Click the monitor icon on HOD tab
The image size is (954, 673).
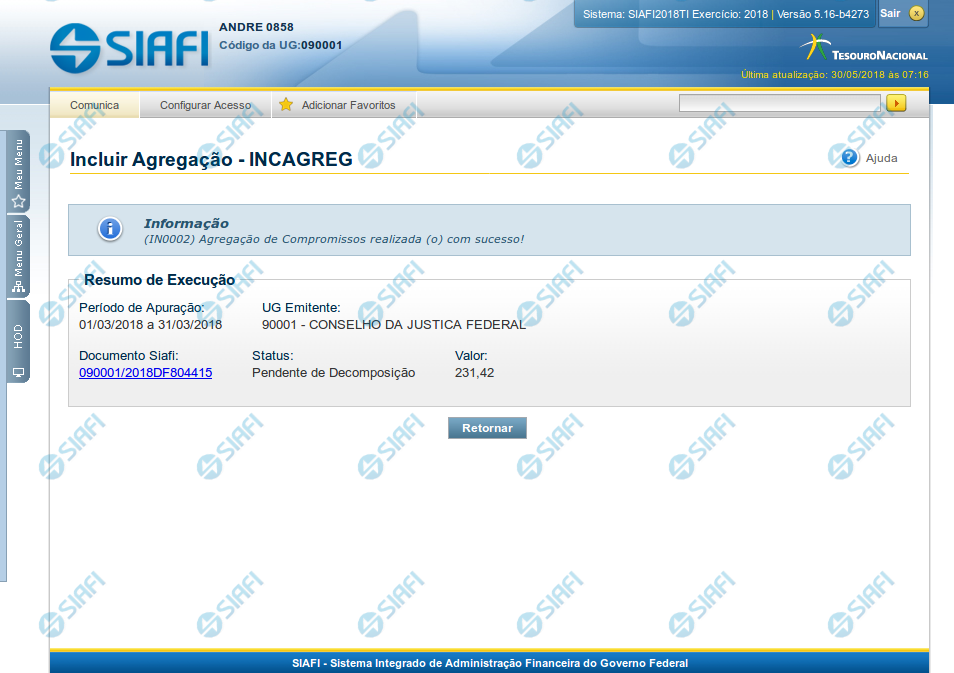(18, 372)
